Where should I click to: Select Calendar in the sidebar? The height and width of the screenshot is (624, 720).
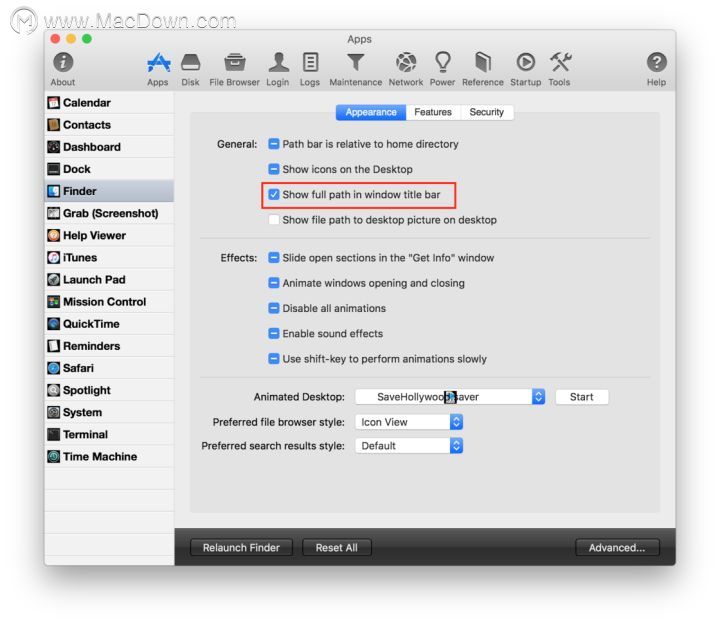tap(109, 102)
